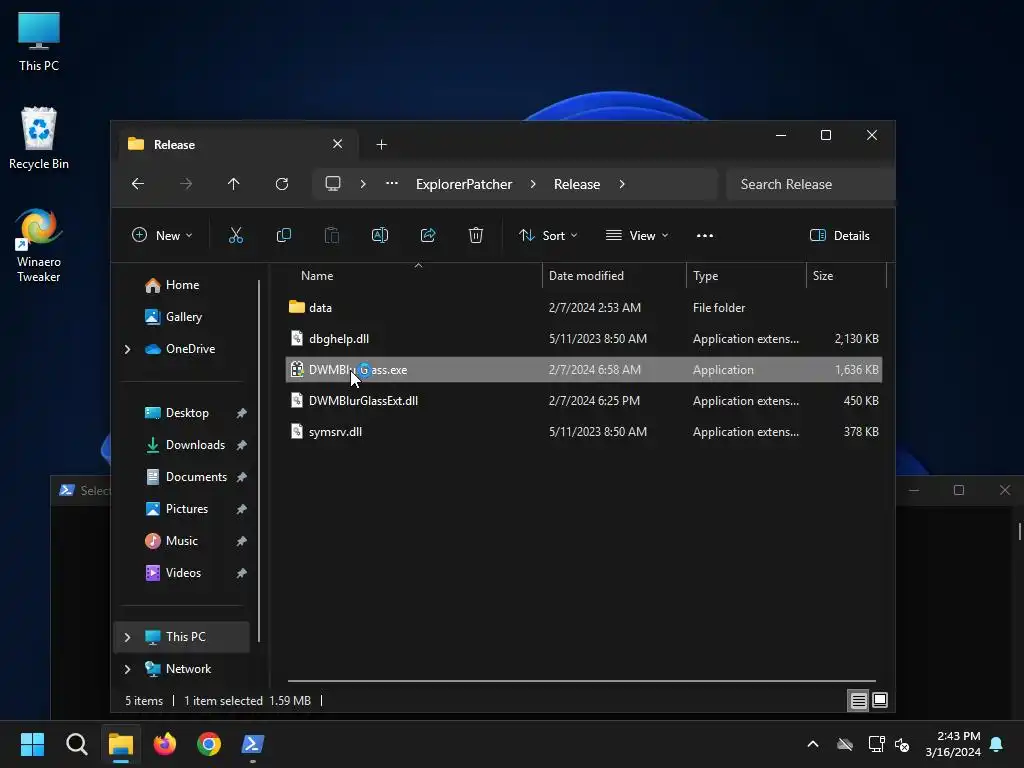Open Google Chrome from the taskbar
This screenshot has width=1024, height=768.
point(209,744)
